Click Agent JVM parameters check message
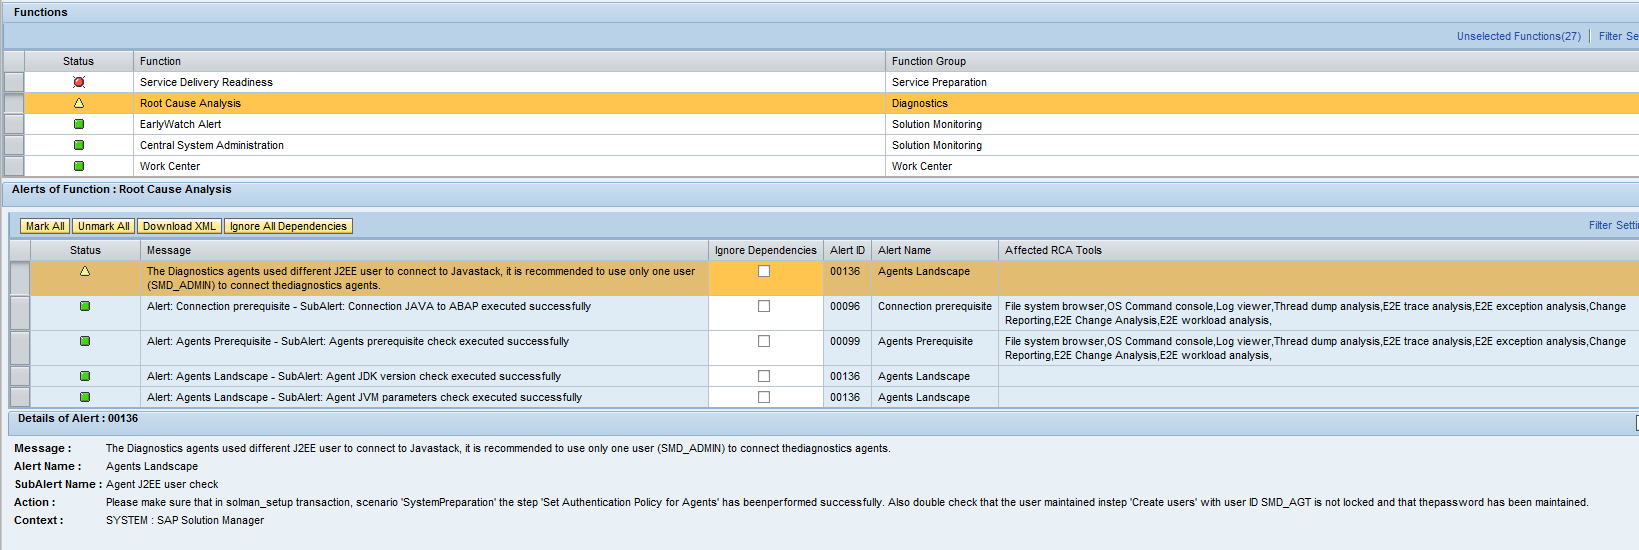Viewport: 1639px width, 550px height. point(364,397)
